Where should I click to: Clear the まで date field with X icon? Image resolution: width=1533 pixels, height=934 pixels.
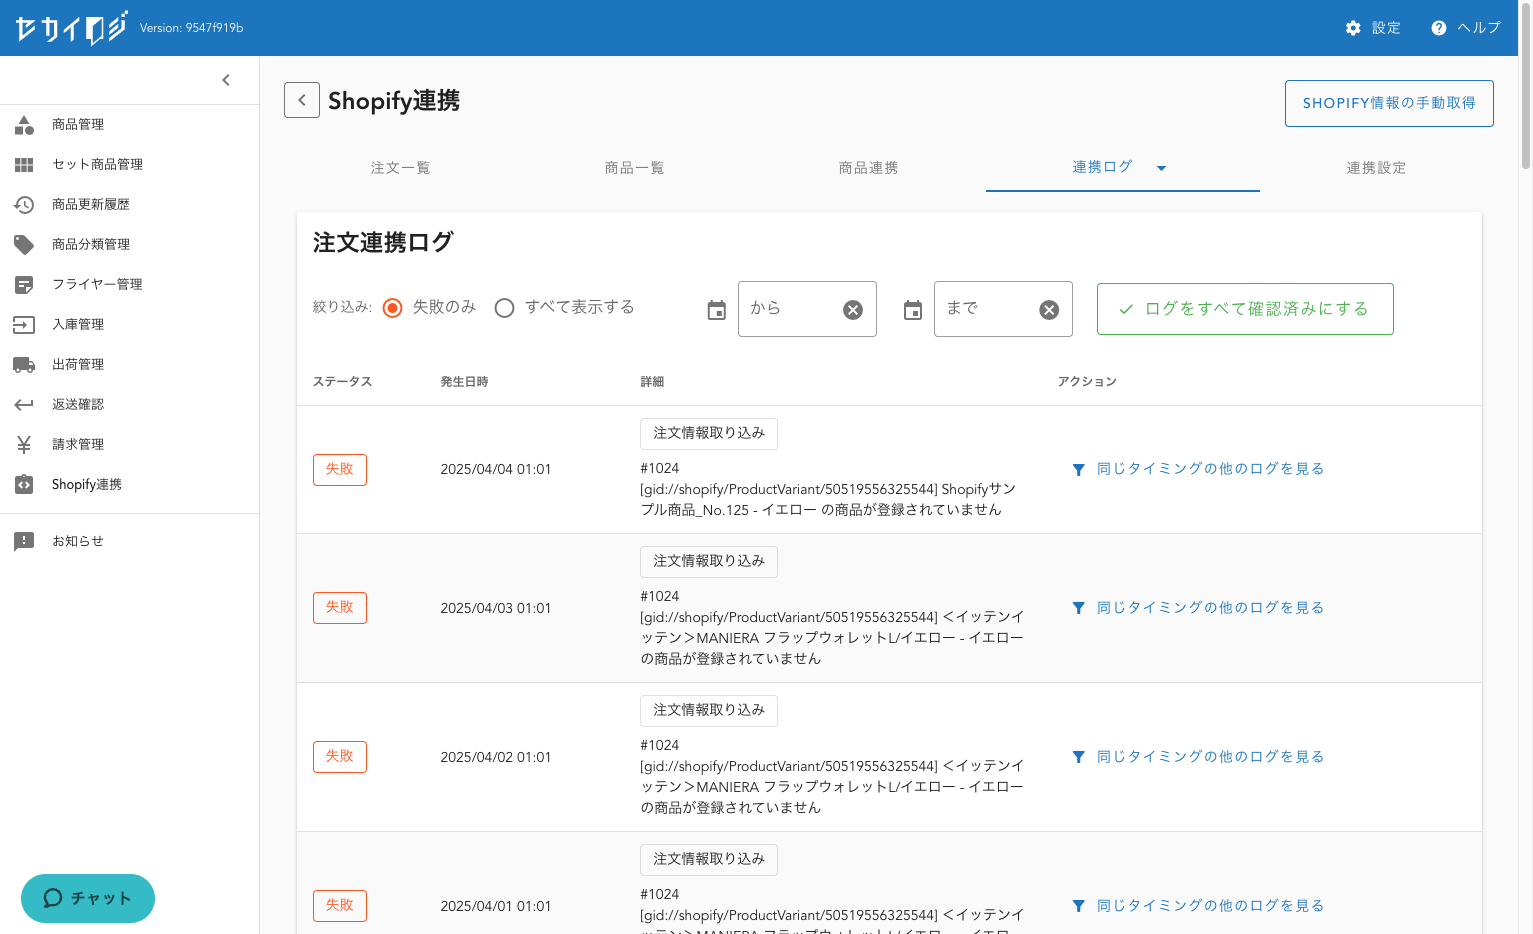[1048, 310]
